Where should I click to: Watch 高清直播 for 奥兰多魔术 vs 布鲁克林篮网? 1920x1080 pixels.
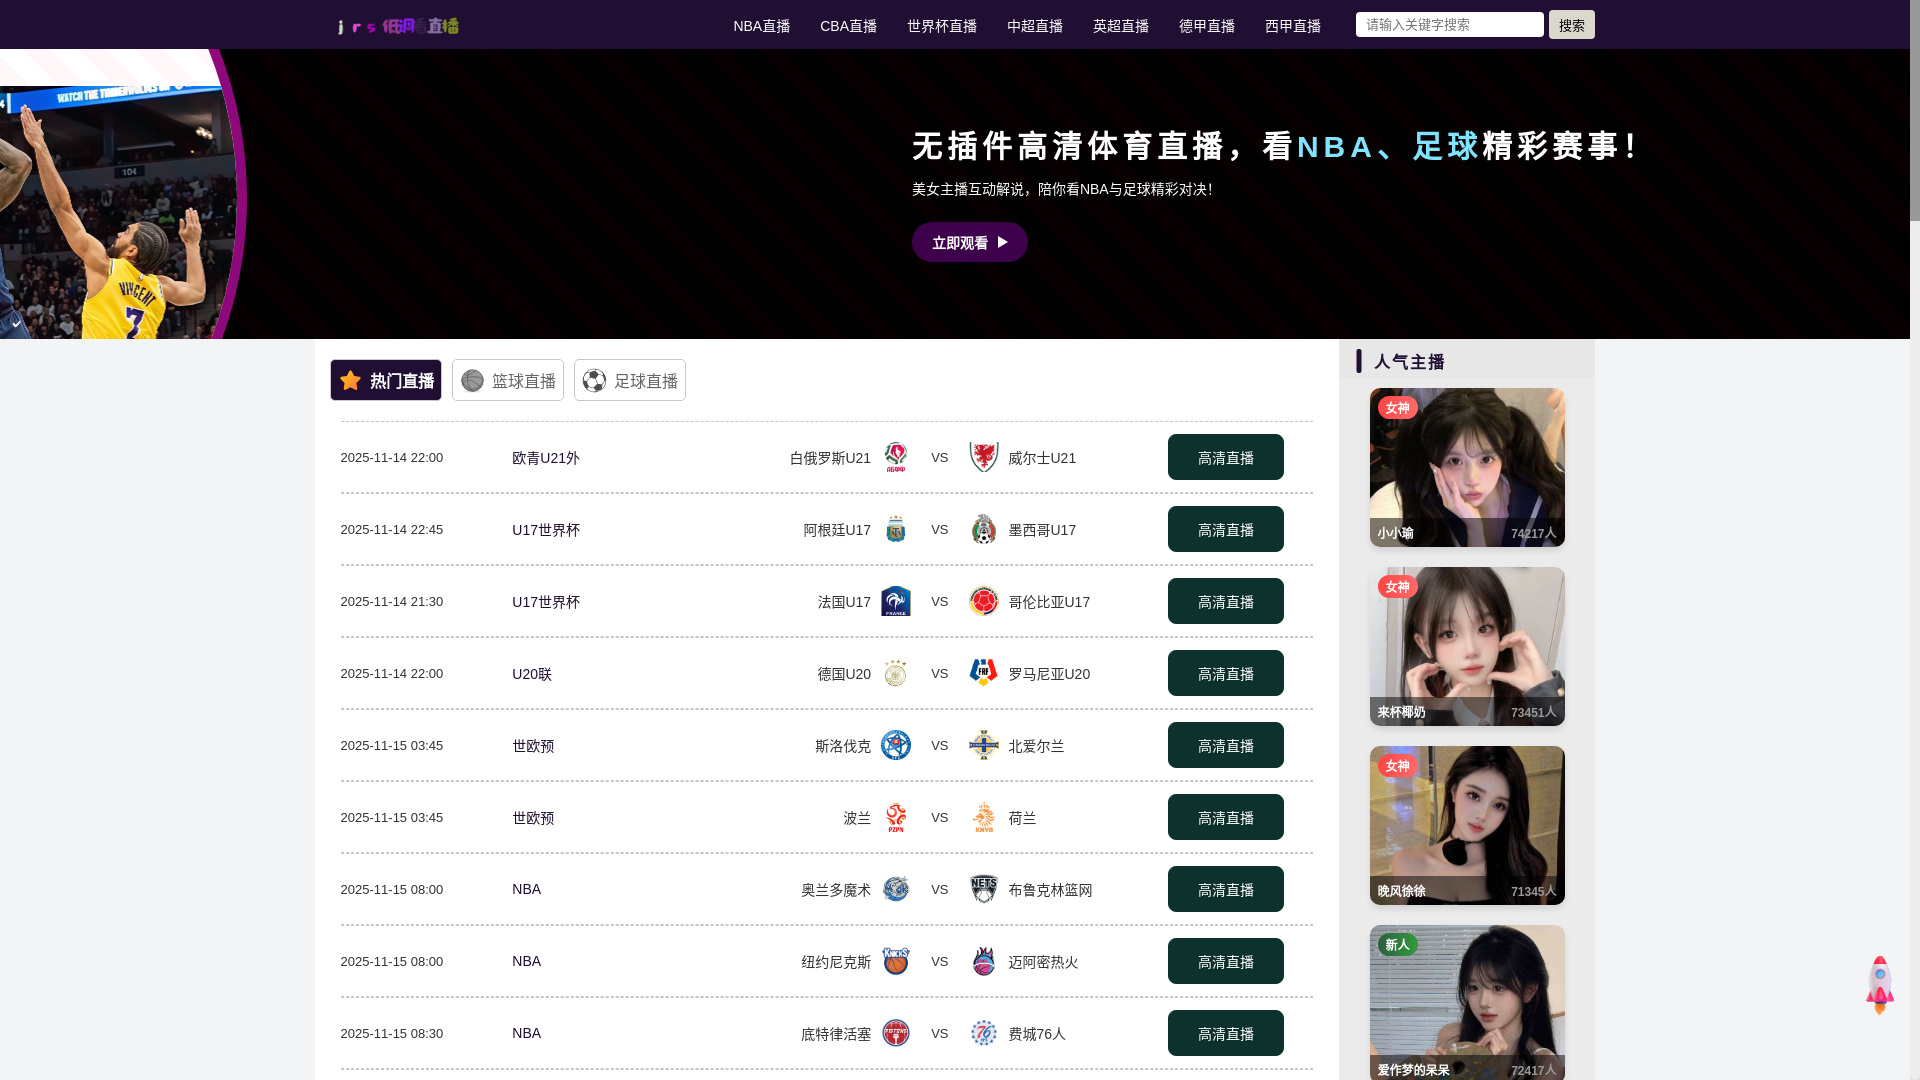[1225, 889]
